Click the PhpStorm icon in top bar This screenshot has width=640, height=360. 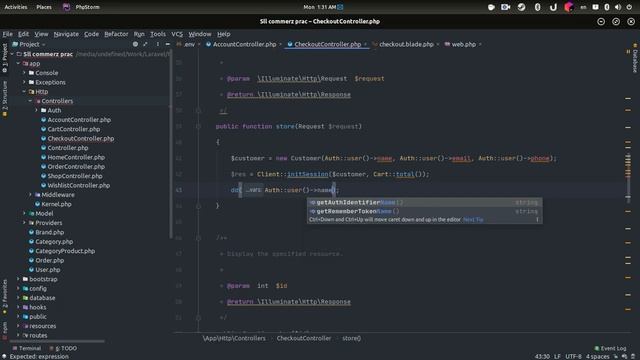(x=66, y=7)
